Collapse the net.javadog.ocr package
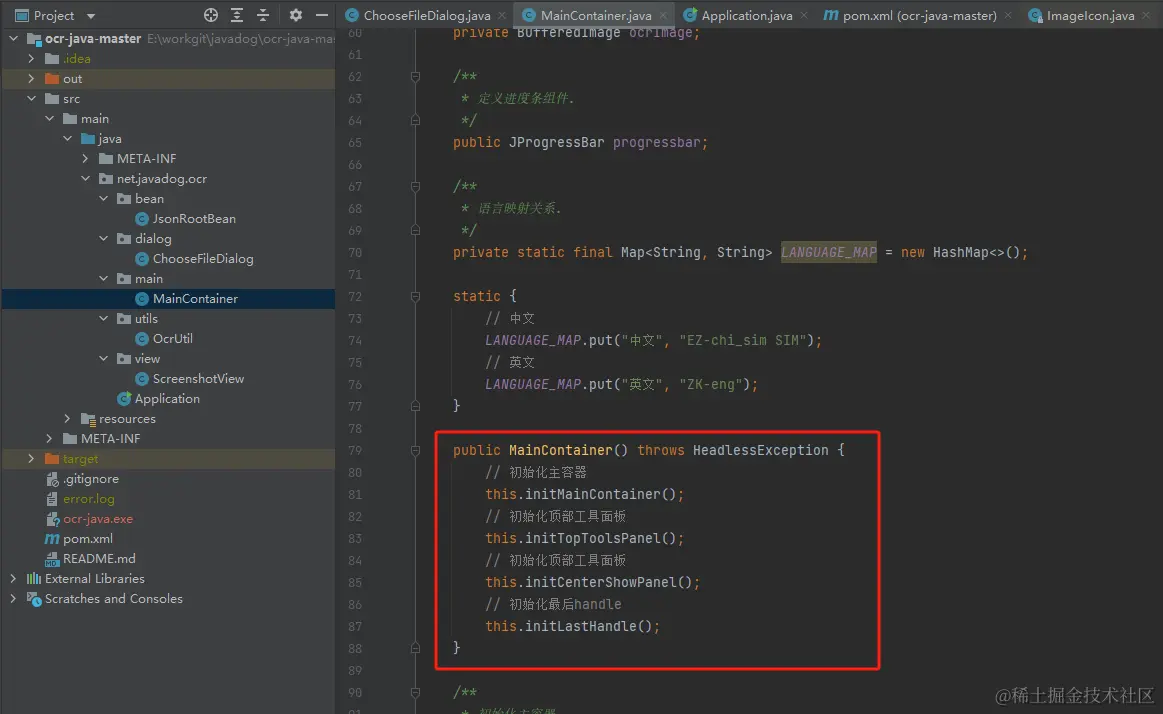Image resolution: width=1163 pixels, height=714 pixels. coord(85,178)
